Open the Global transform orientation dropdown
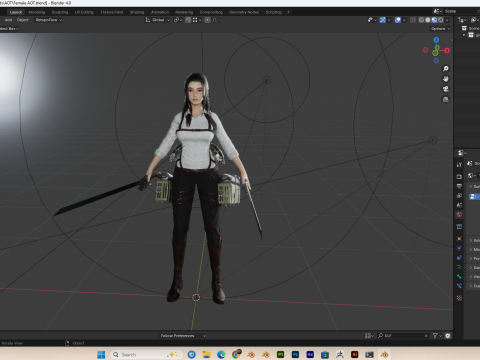The image size is (480, 360). 158,20
